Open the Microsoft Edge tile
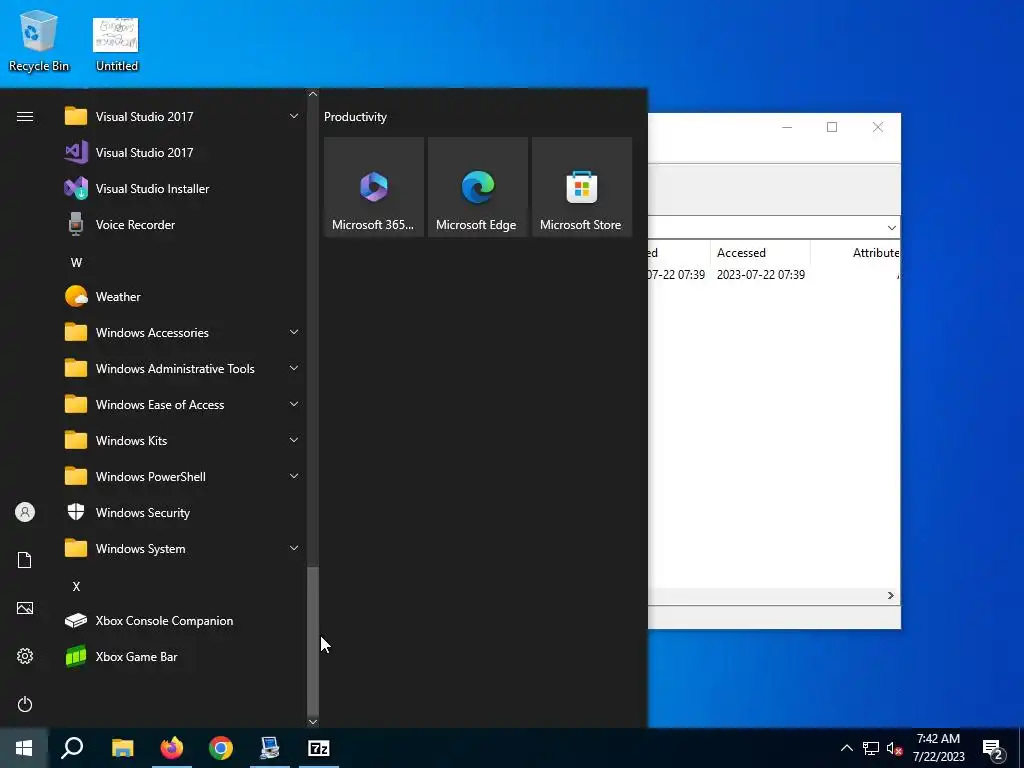 point(477,187)
